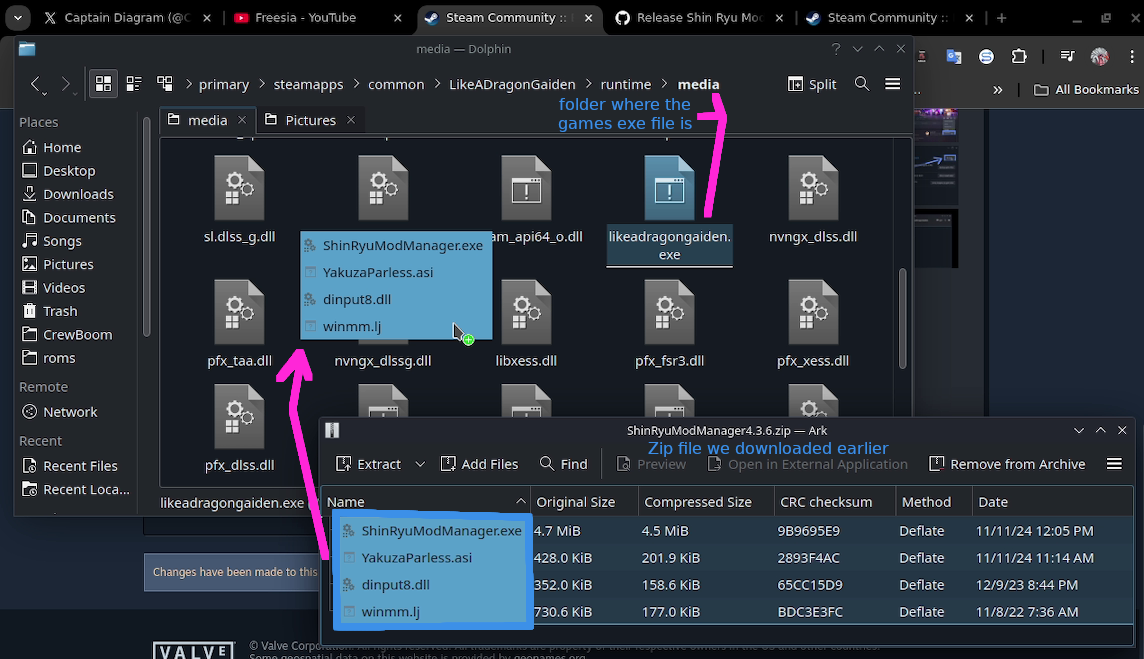Viewport: 1144px width, 659px height.
Task: Navigate to steamapps in breadcrumb path
Action: 308,84
